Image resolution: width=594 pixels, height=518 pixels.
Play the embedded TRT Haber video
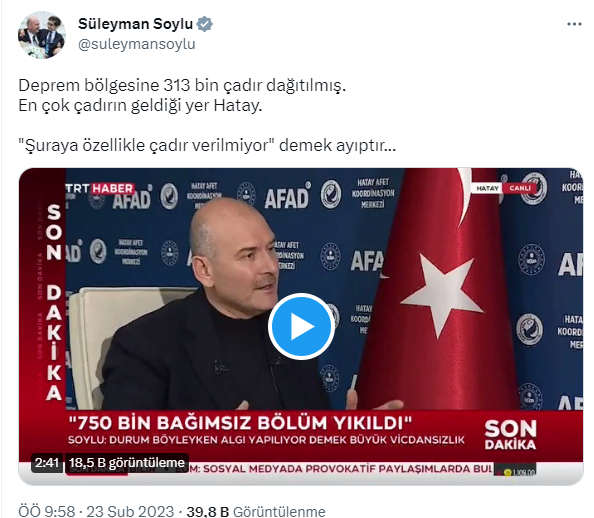point(301,326)
